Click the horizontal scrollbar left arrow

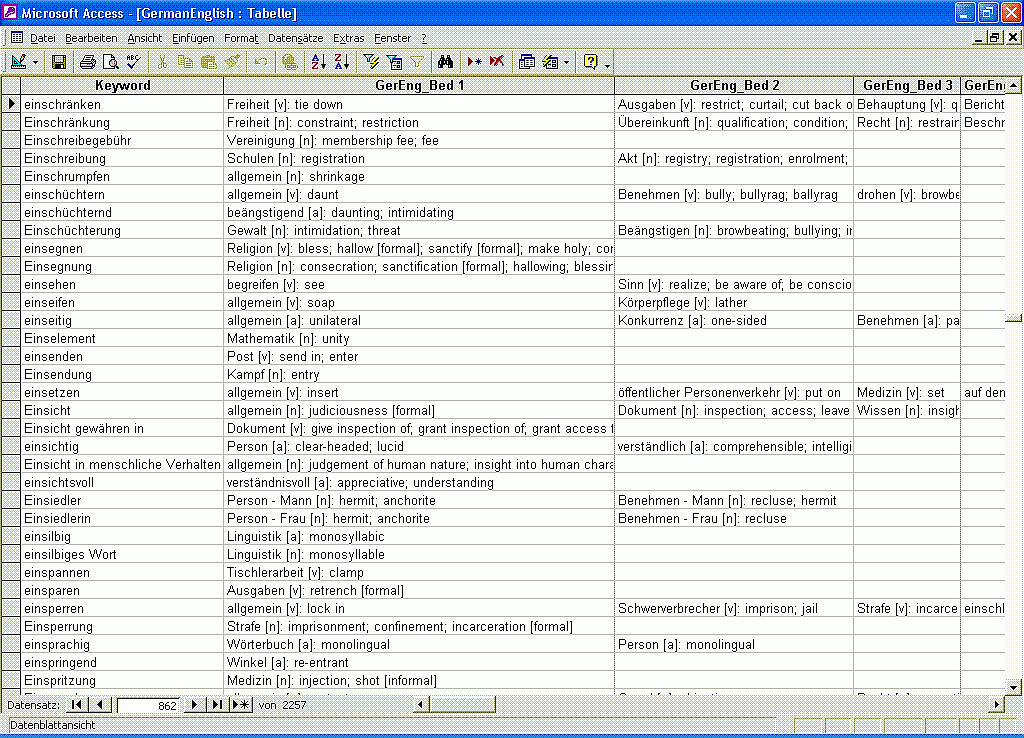tap(420, 705)
